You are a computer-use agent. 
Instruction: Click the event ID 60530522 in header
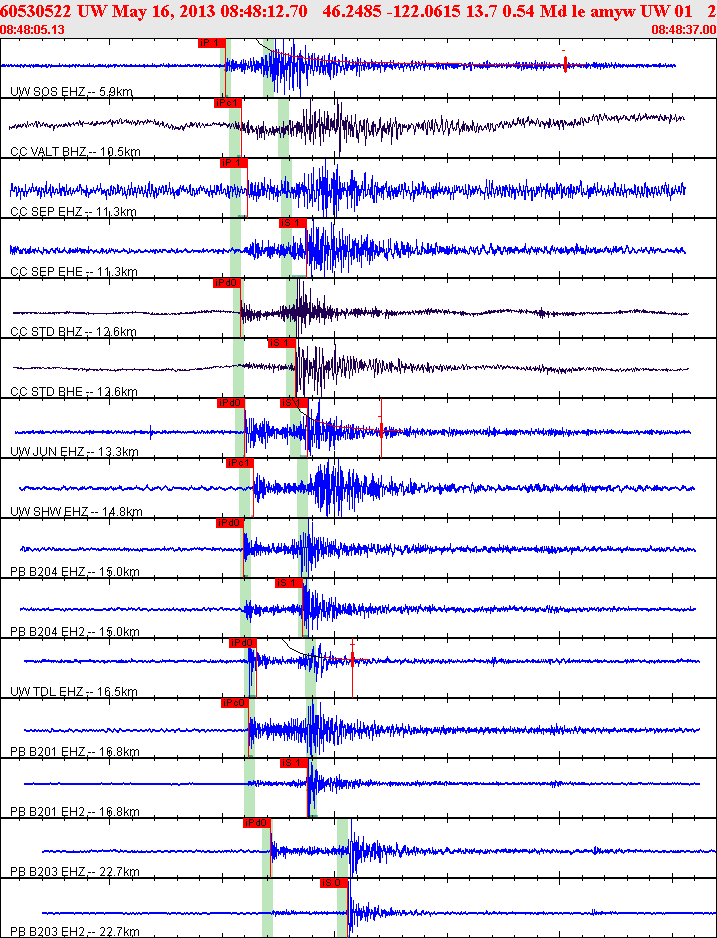[36, 11]
